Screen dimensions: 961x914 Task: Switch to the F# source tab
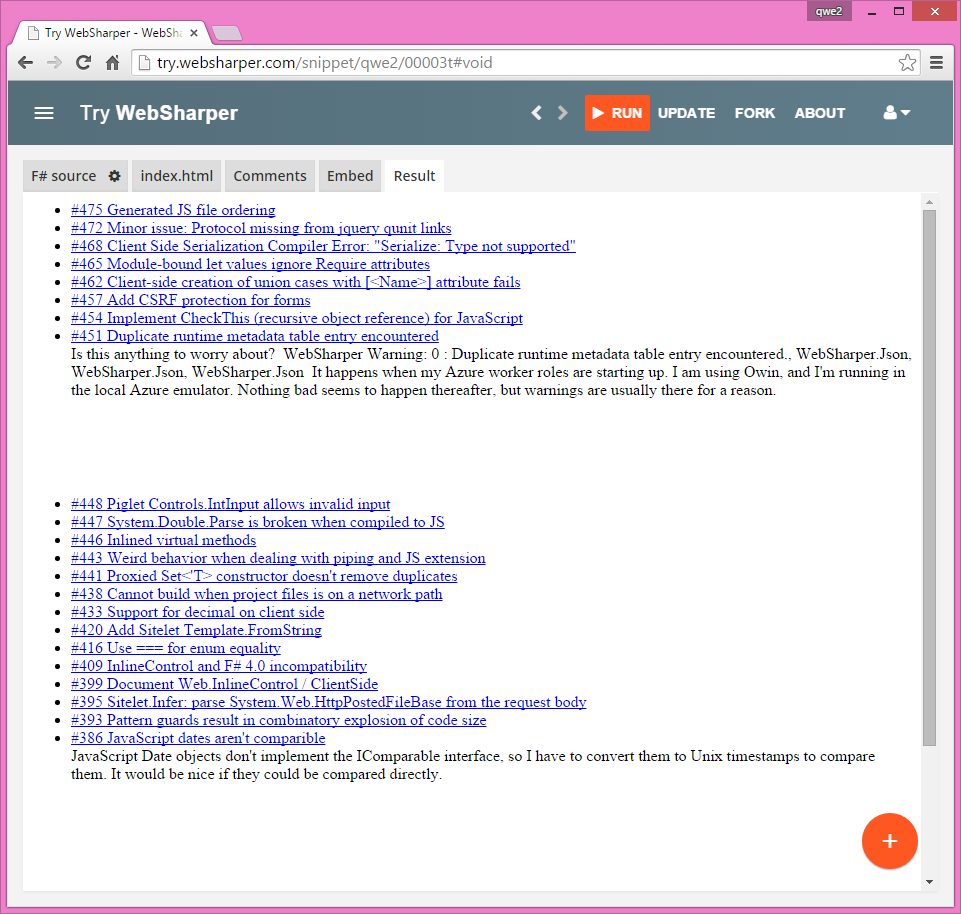pyautogui.click(x=64, y=176)
